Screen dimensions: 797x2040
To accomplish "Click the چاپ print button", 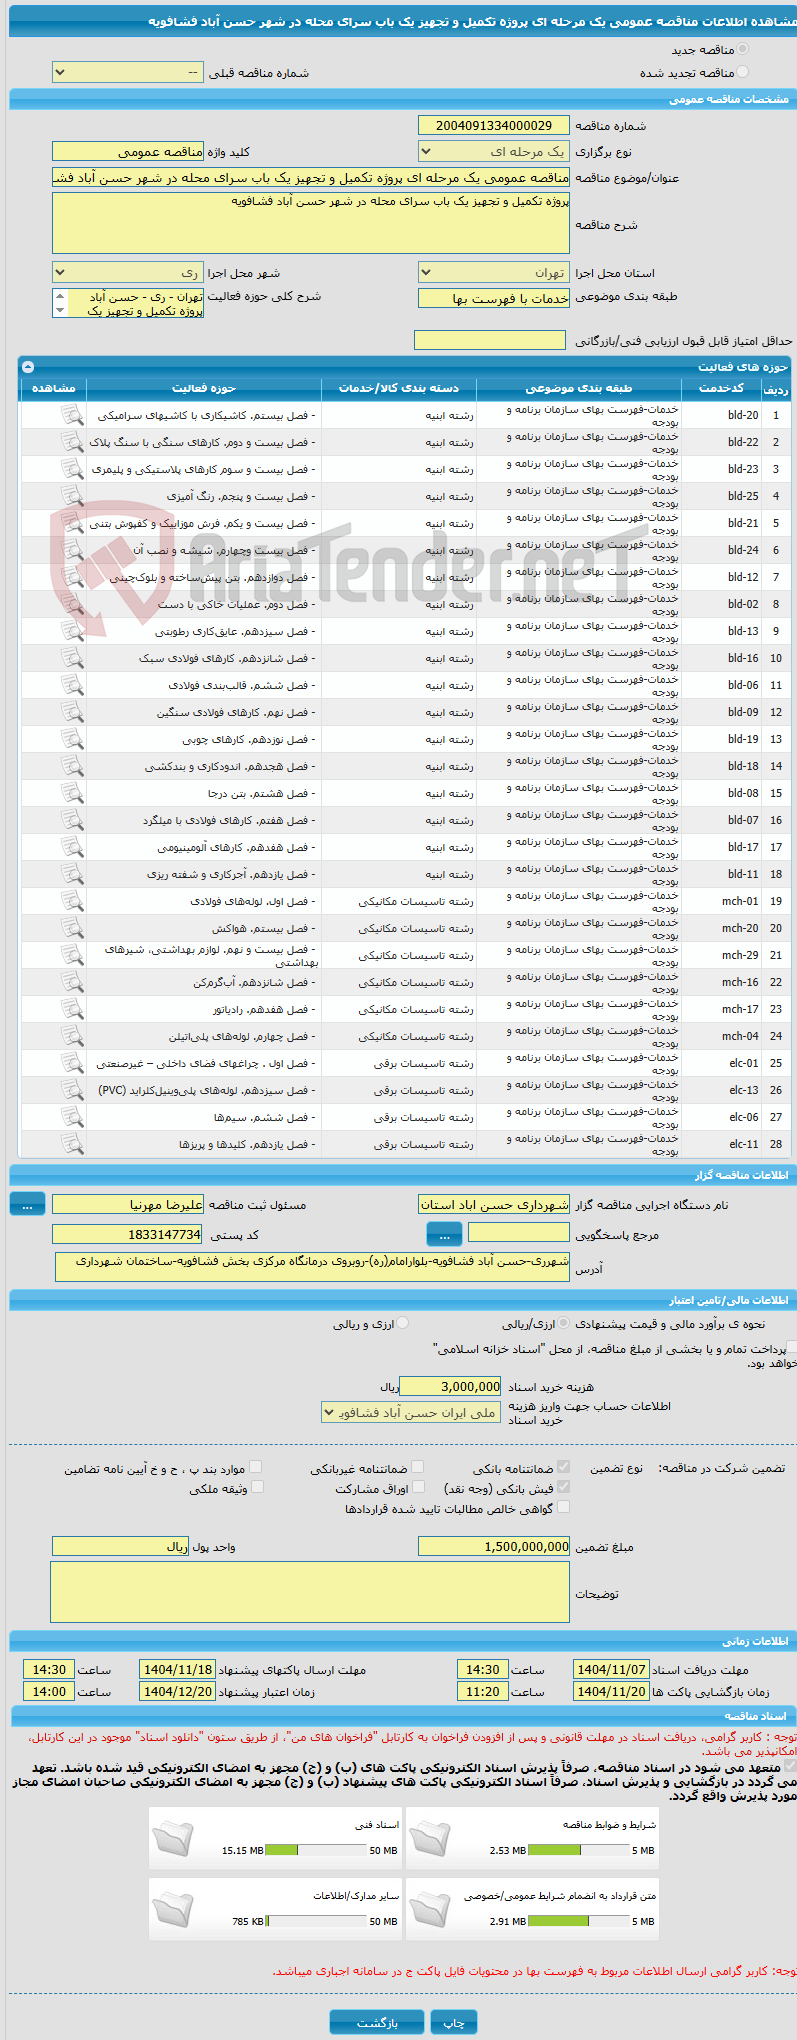I will pyautogui.click(x=454, y=2023).
